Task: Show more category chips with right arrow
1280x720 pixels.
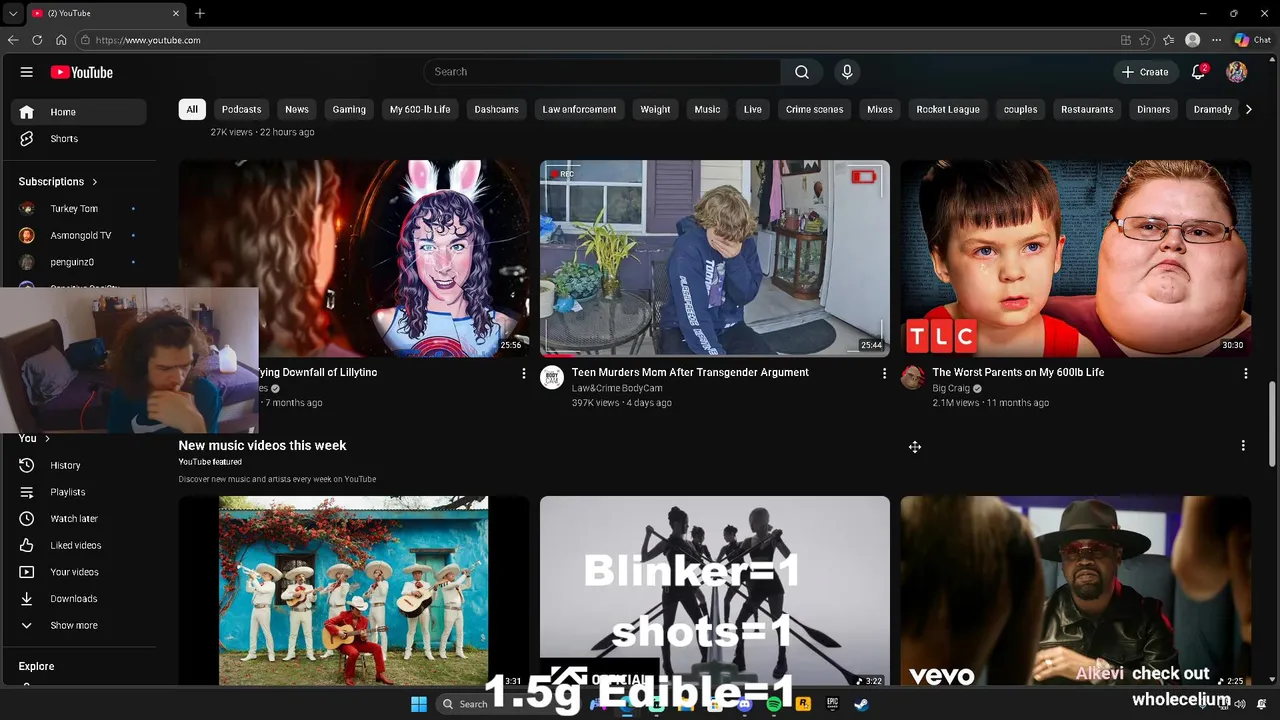Action: 1248,109
